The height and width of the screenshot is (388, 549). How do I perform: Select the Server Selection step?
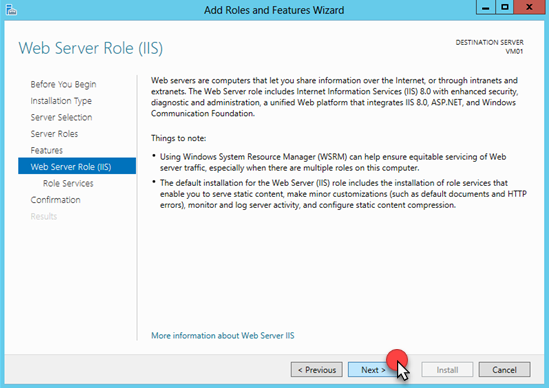(61, 117)
